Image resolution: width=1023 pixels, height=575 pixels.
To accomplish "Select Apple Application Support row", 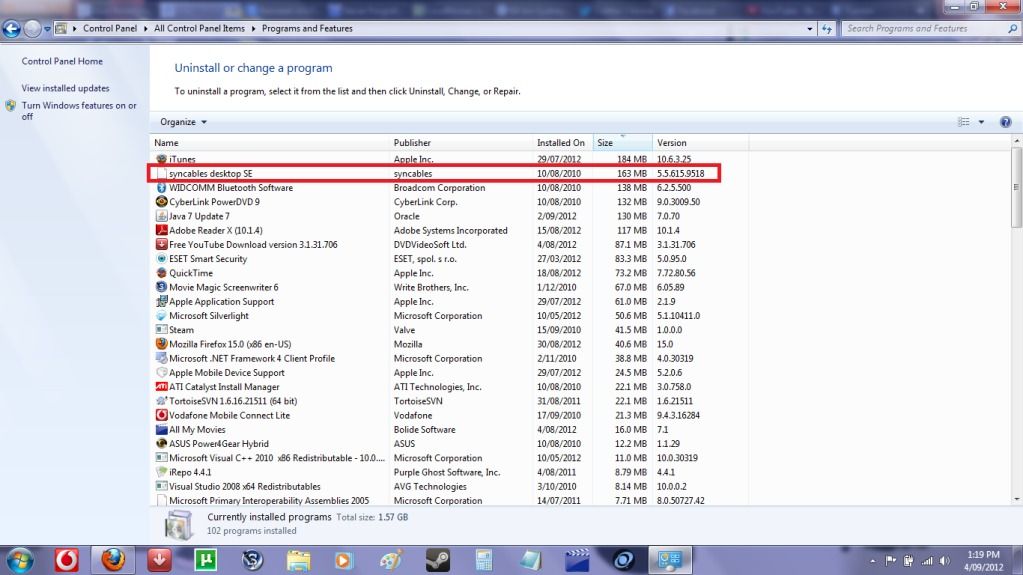I will (450, 302).
